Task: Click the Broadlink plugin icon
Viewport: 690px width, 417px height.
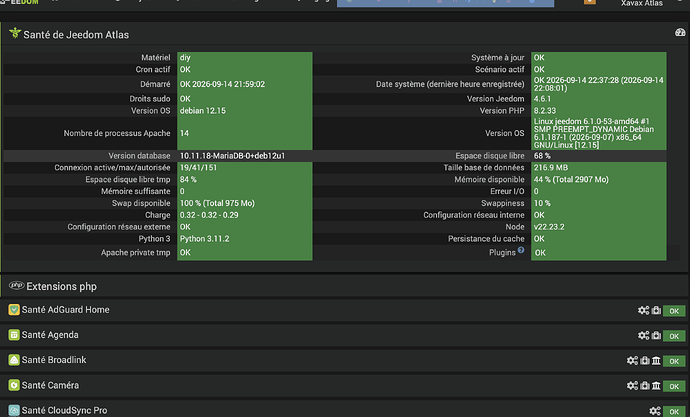Action: point(14,360)
